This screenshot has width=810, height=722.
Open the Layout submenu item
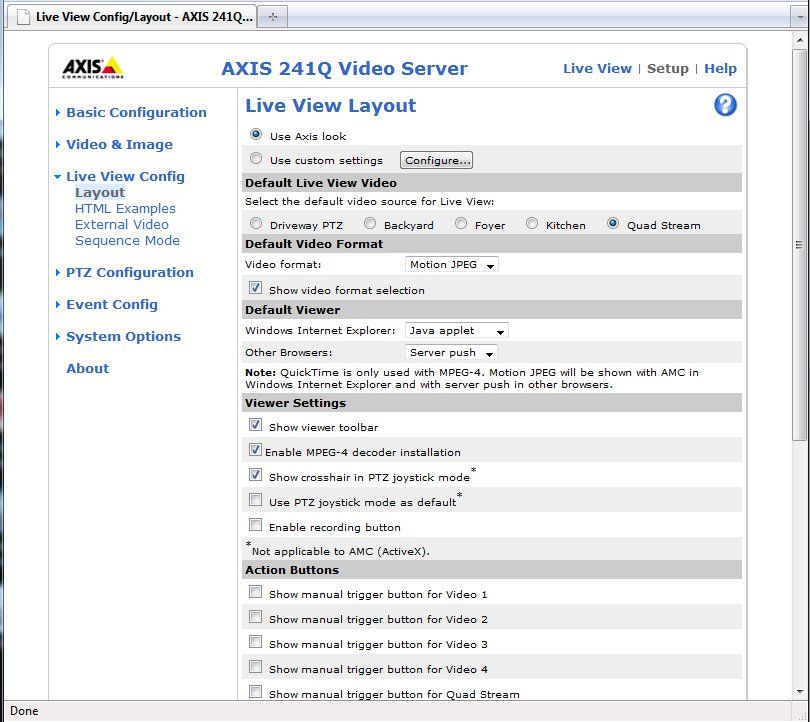(100, 193)
